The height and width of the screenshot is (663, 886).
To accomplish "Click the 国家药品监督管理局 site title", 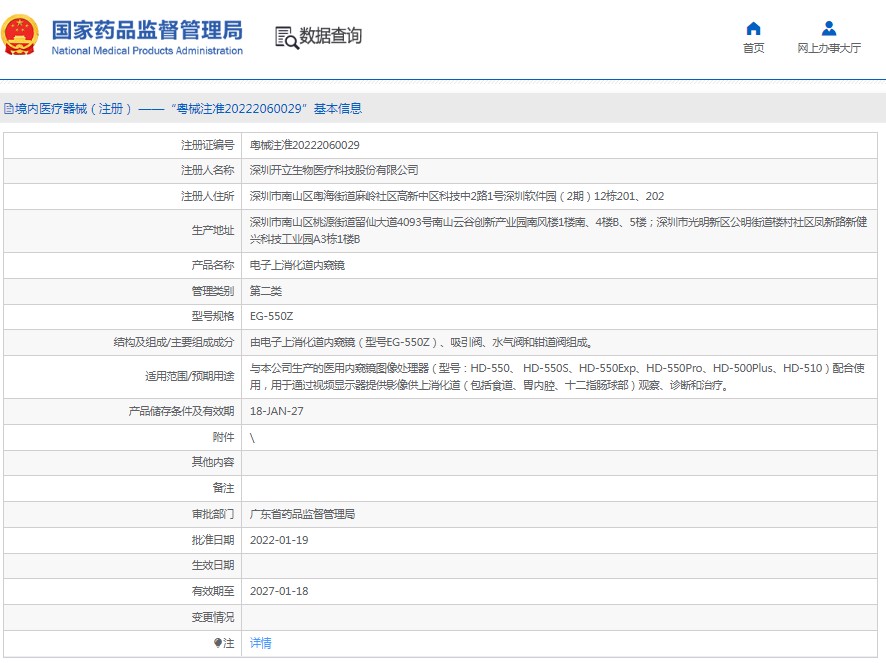I will click(147, 28).
